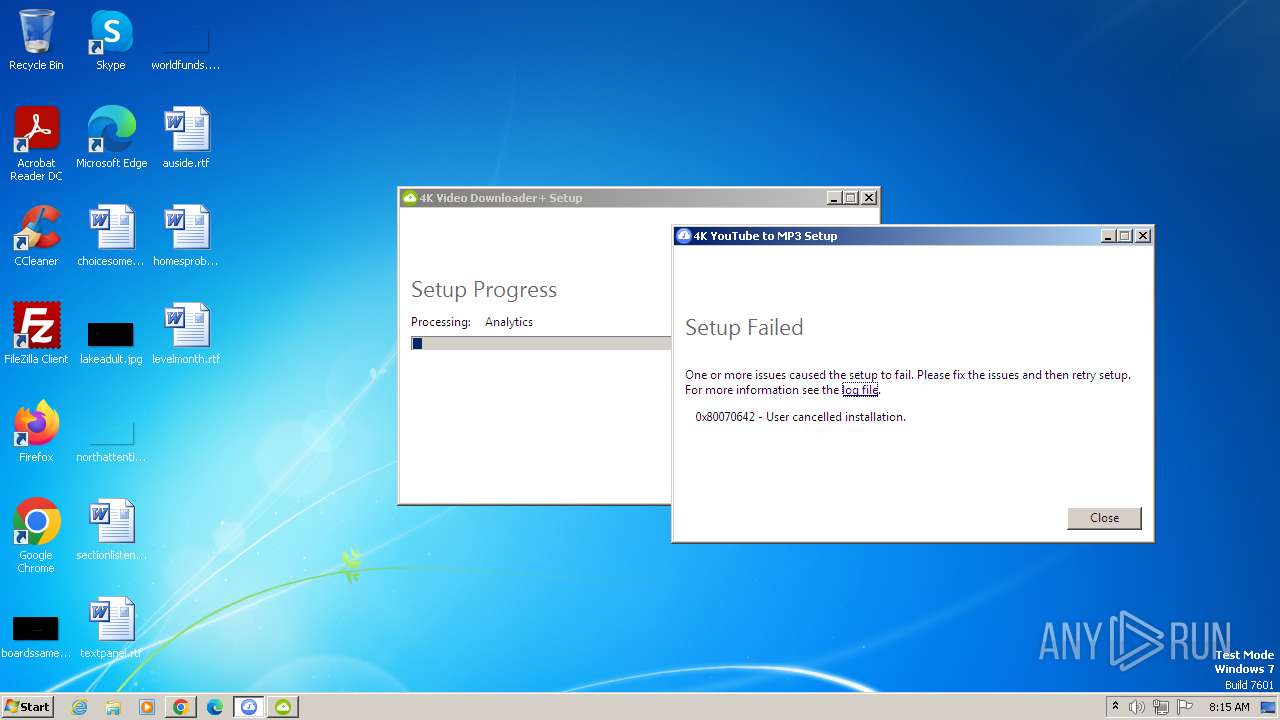The image size is (1280, 720).
Task: Select the worldfunds desktop file
Action: 186,41
